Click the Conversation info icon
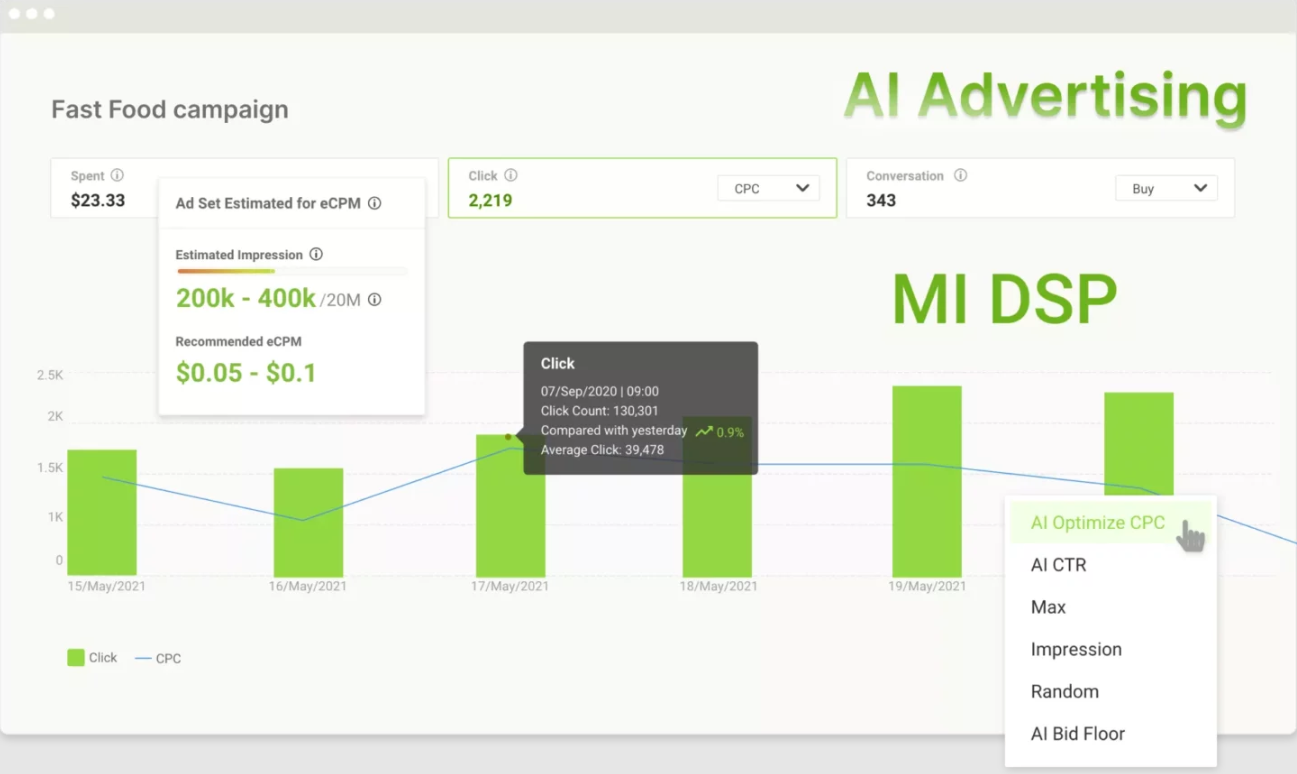 pos(960,175)
